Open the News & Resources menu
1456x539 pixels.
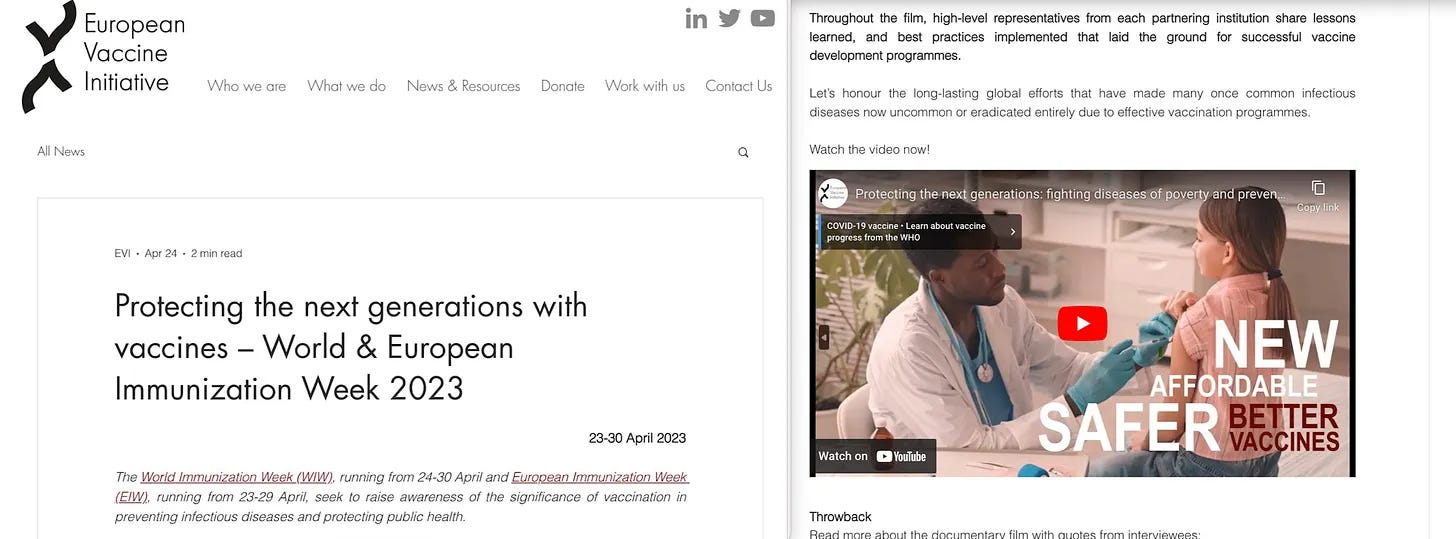tap(463, 86)
